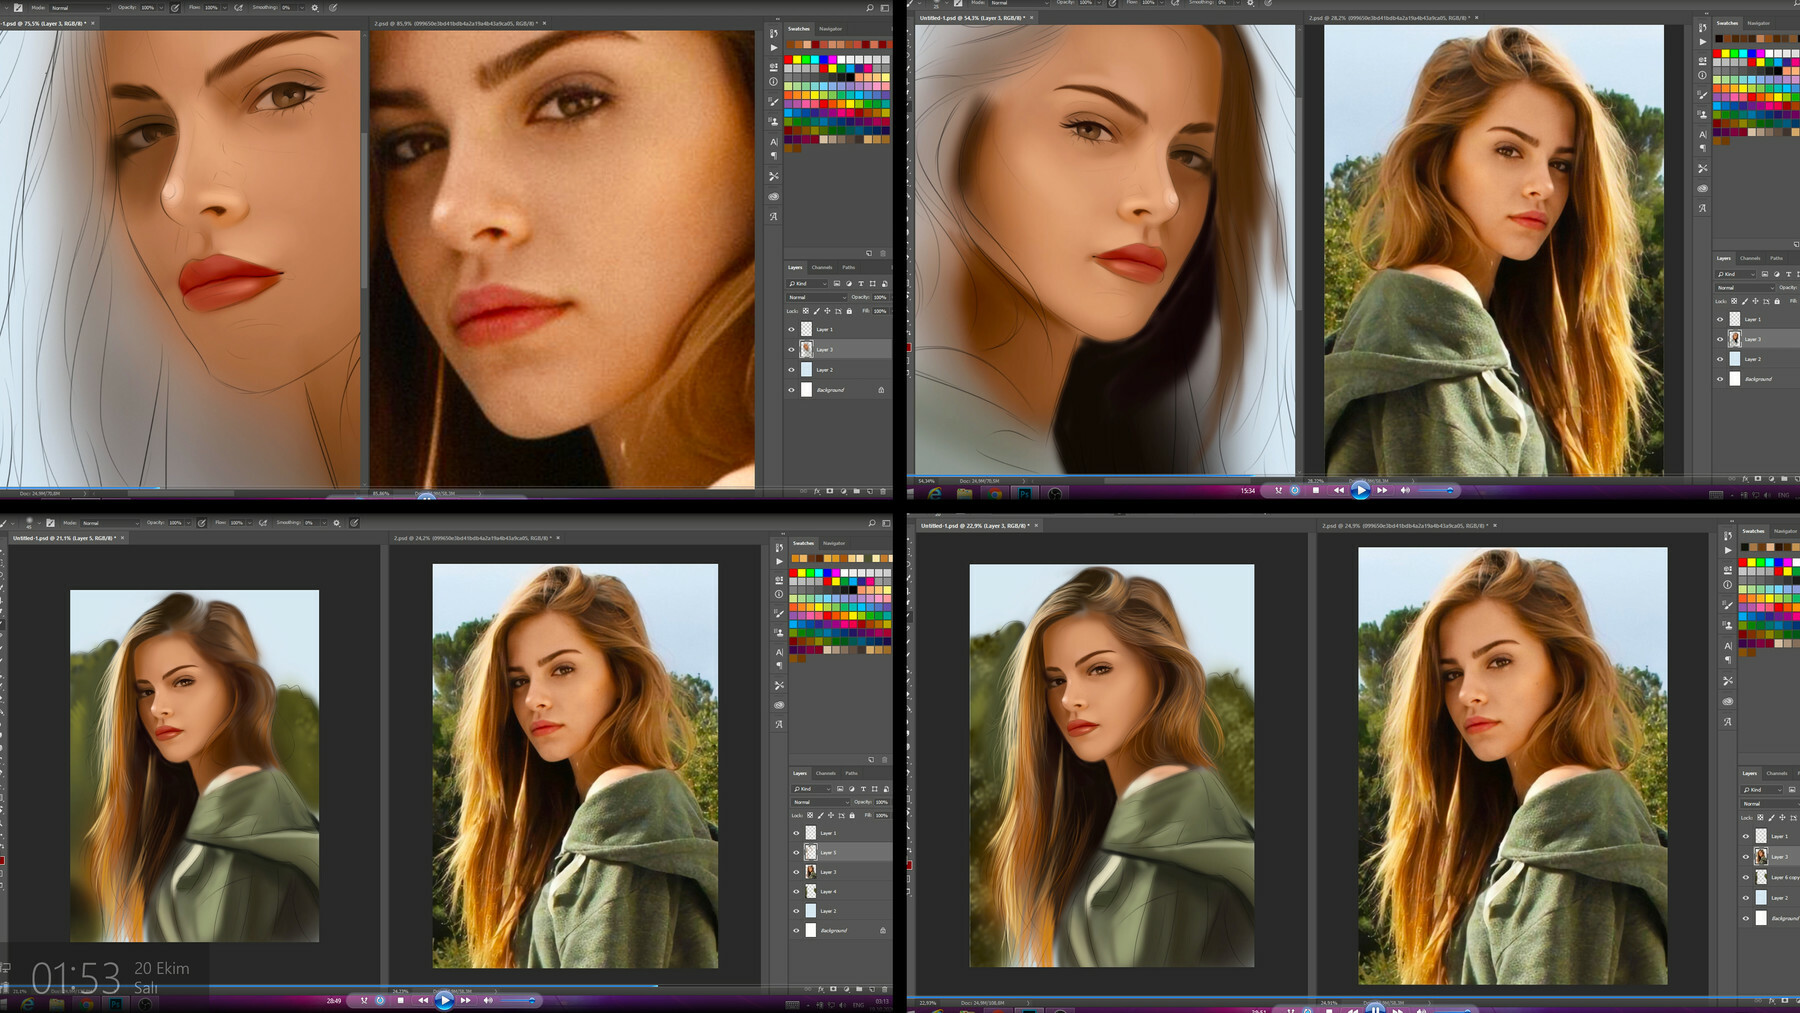Lock transparent pixels in top-left Layers panel

[805, 311]
